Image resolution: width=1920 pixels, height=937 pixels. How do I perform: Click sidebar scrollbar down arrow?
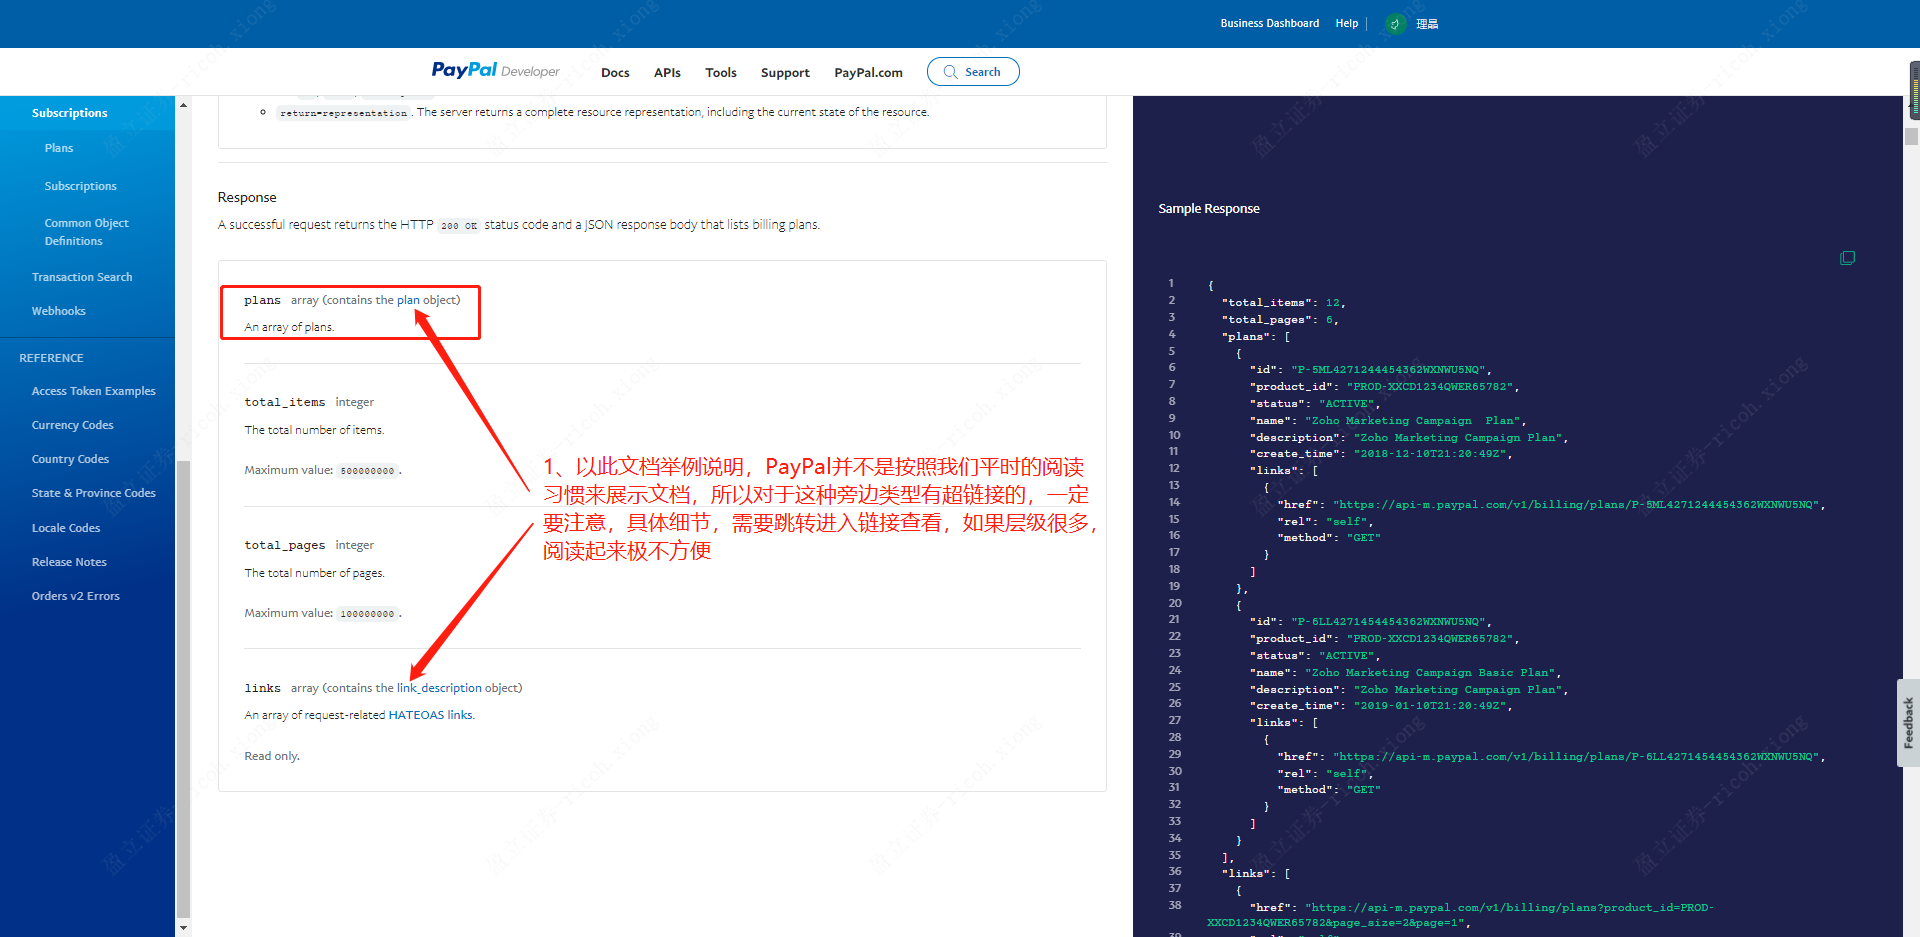pos(183,928)
